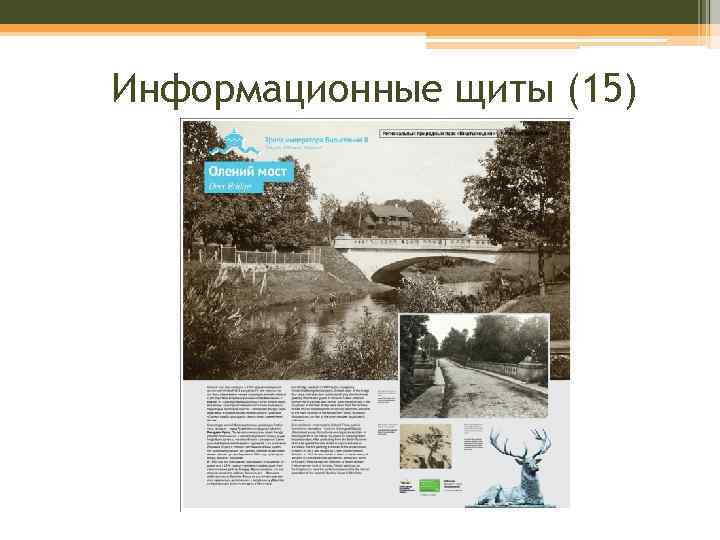Click the small sepia map thumbnail
Screen dimensions: 720x540
426,446
